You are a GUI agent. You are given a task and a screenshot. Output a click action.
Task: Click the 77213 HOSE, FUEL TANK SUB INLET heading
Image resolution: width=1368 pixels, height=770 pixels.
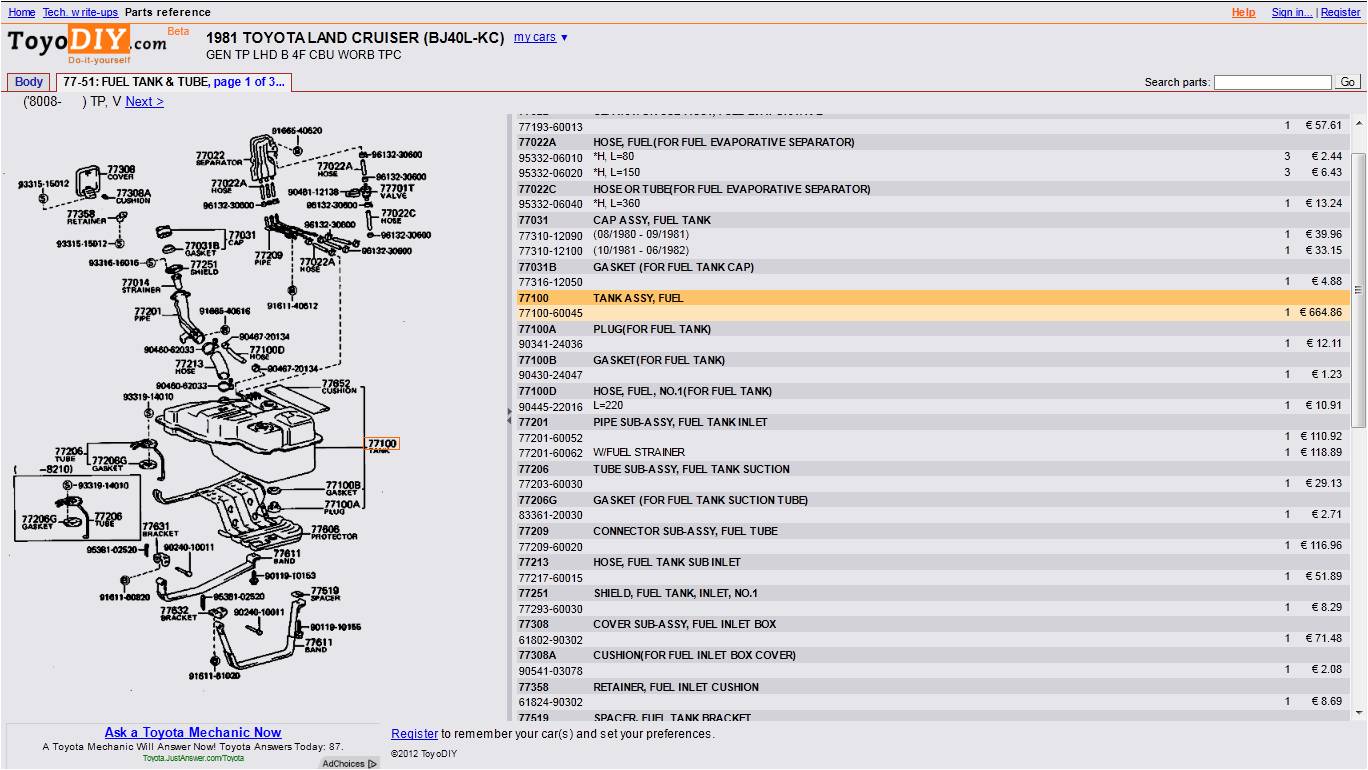tap(933, 562)
